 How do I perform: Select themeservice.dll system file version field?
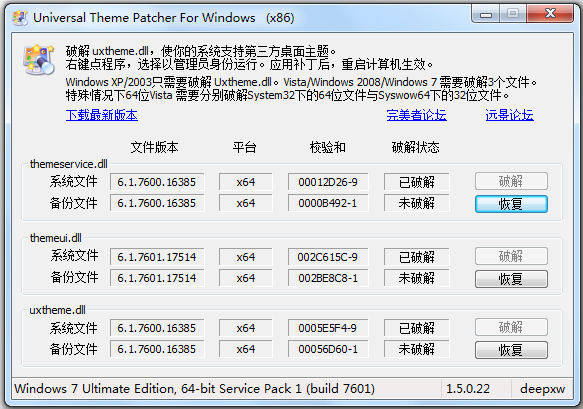tap(157, 182)
